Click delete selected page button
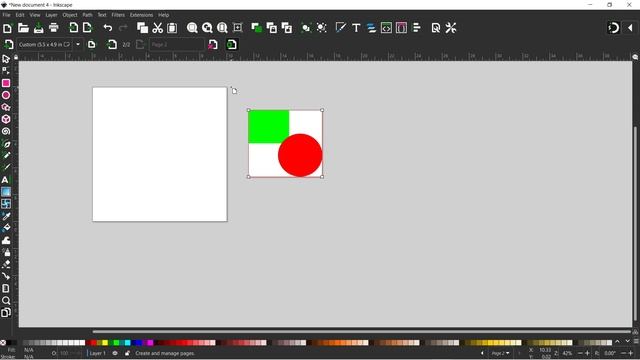The height and width of the screenshot is (360, 640). (x=213, y=44)
